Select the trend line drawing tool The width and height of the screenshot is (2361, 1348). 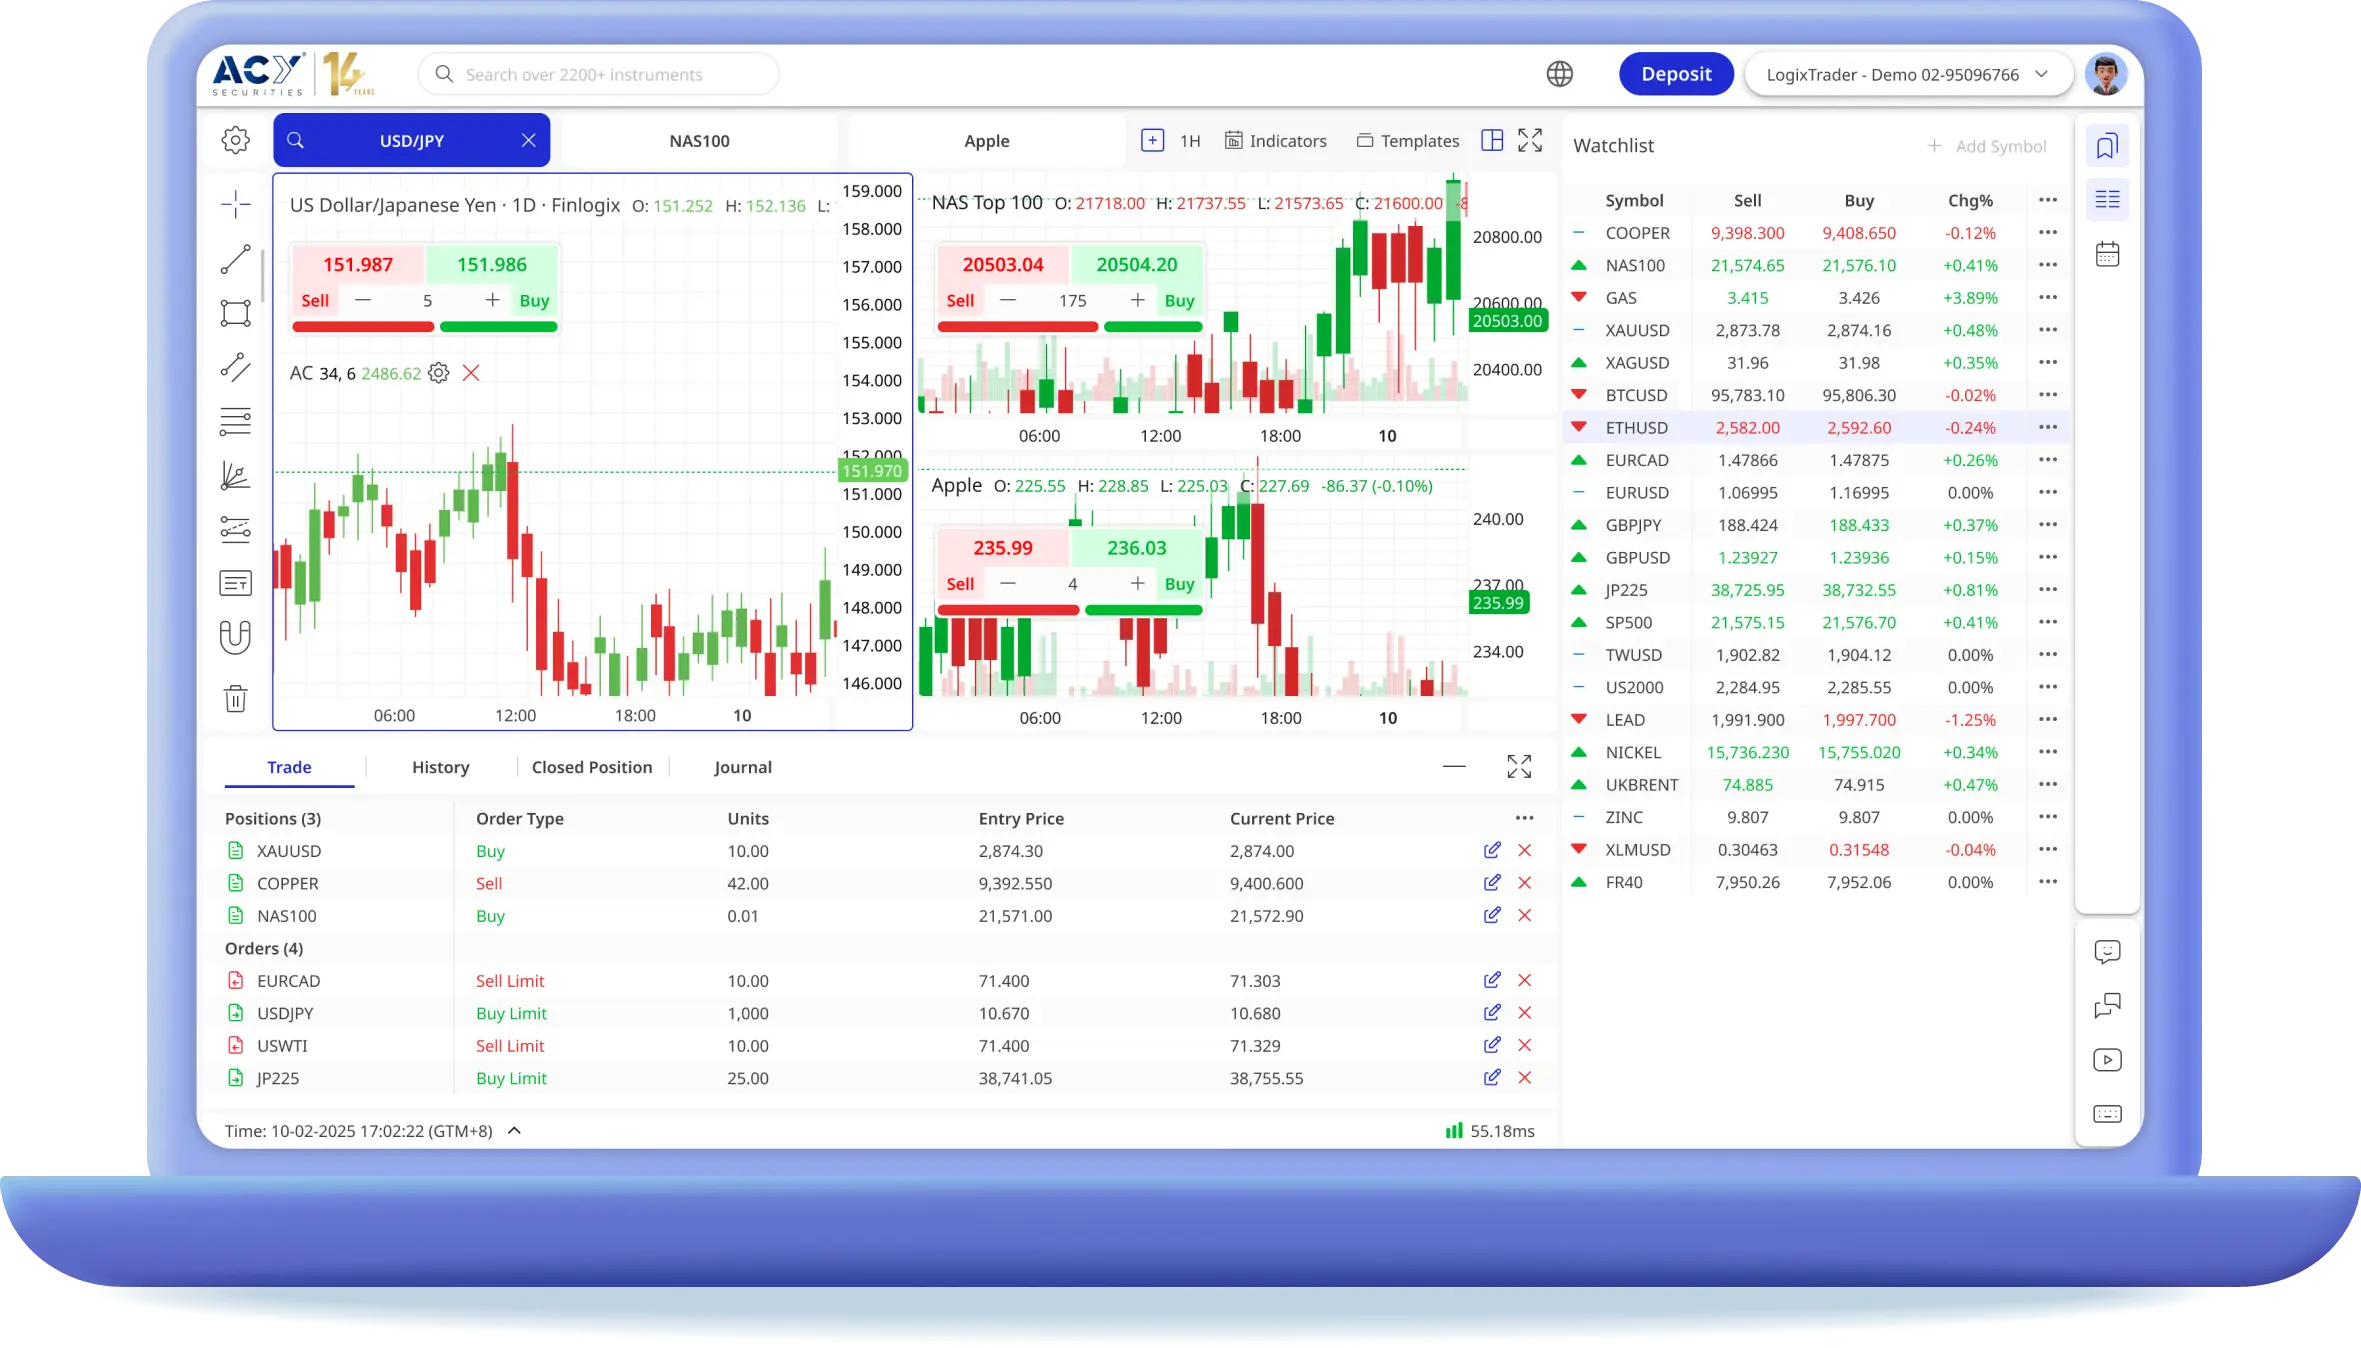236,259
